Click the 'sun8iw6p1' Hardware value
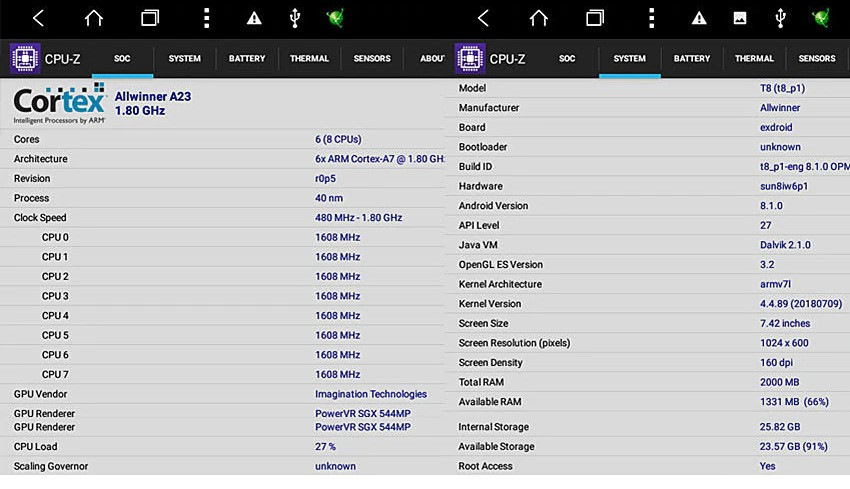Viewport: 850px width, 489px height. (784, 186)
